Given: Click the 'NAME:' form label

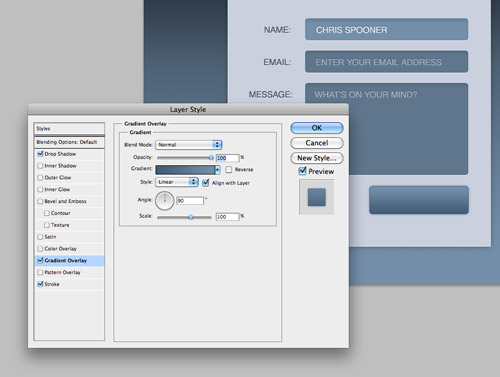Looking at the screenshot, I should (277, 30).
